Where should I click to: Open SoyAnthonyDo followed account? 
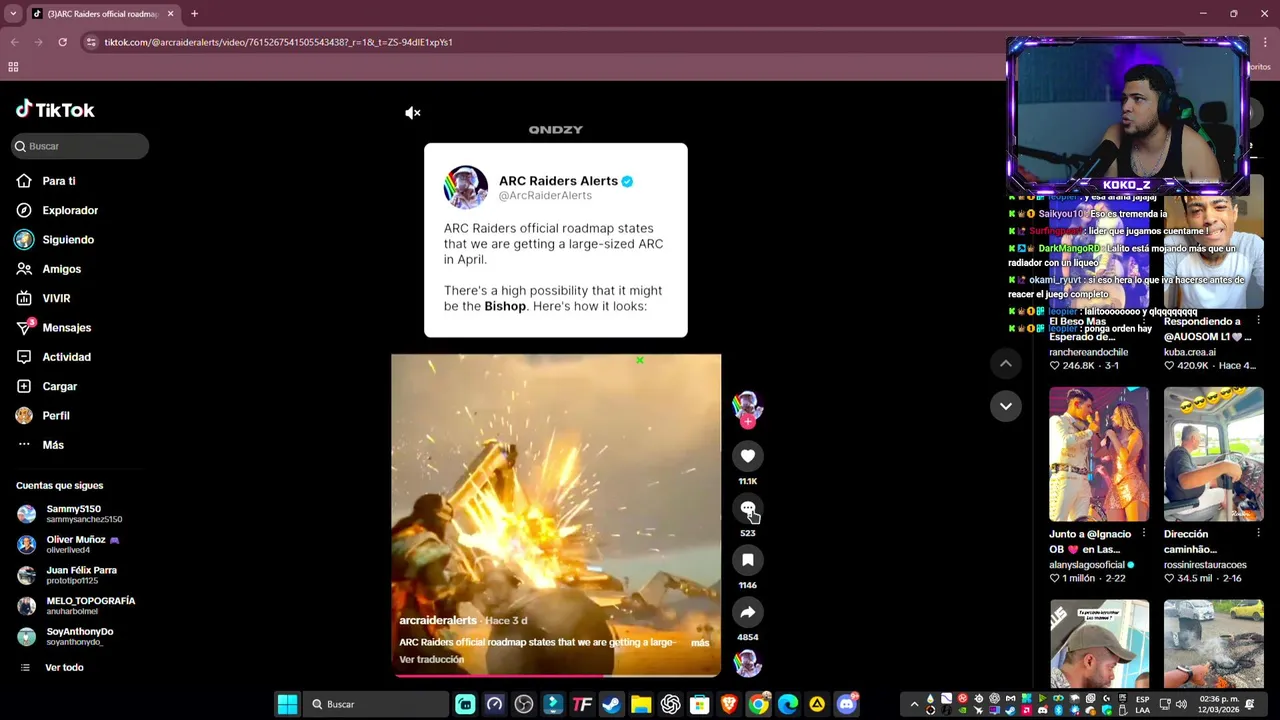click(x=78, y=636)
